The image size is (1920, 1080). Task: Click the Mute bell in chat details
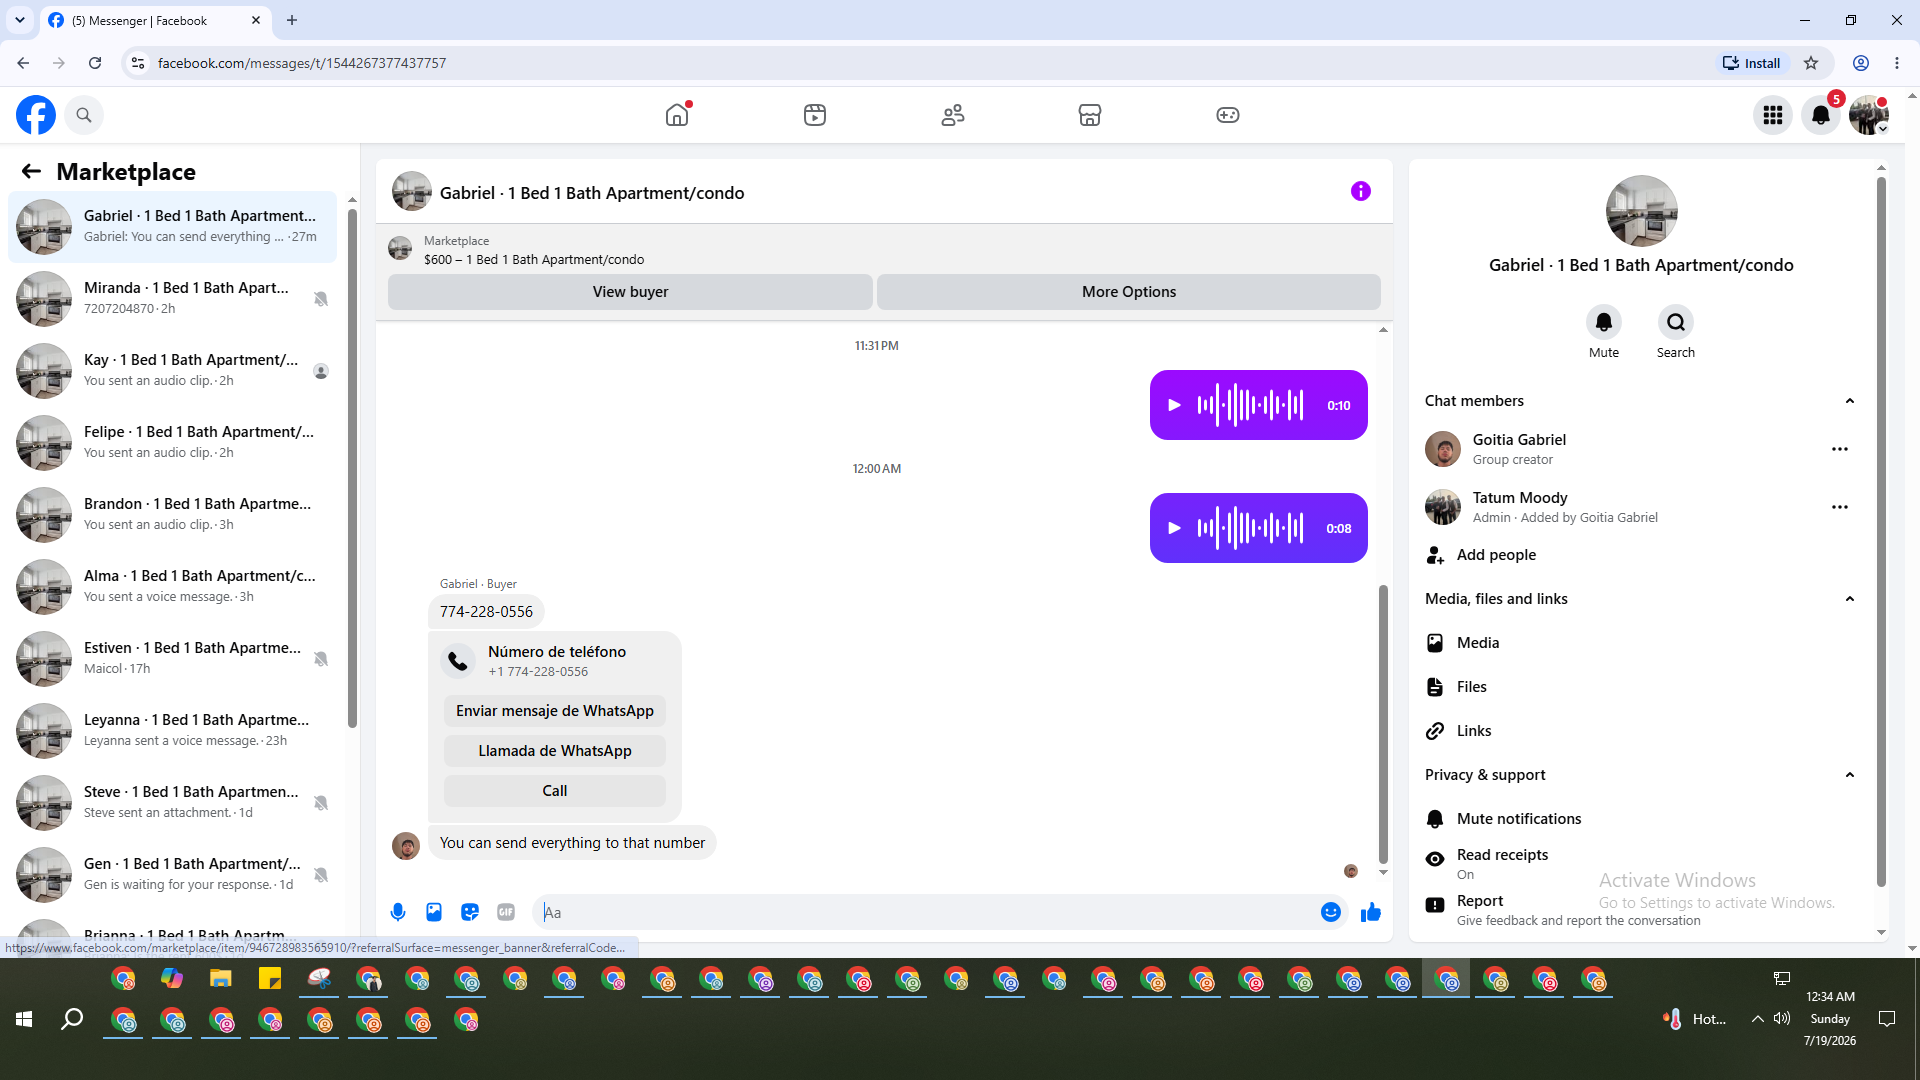click(1604, 322)
